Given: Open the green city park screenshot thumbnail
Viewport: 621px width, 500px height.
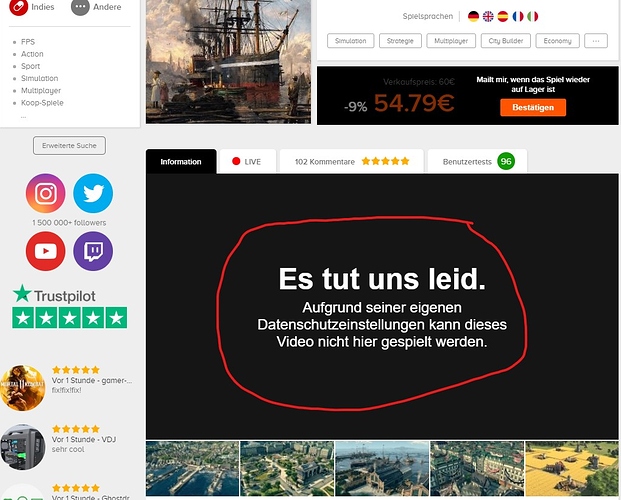Looking at the screenshot, I should (287, 468).
